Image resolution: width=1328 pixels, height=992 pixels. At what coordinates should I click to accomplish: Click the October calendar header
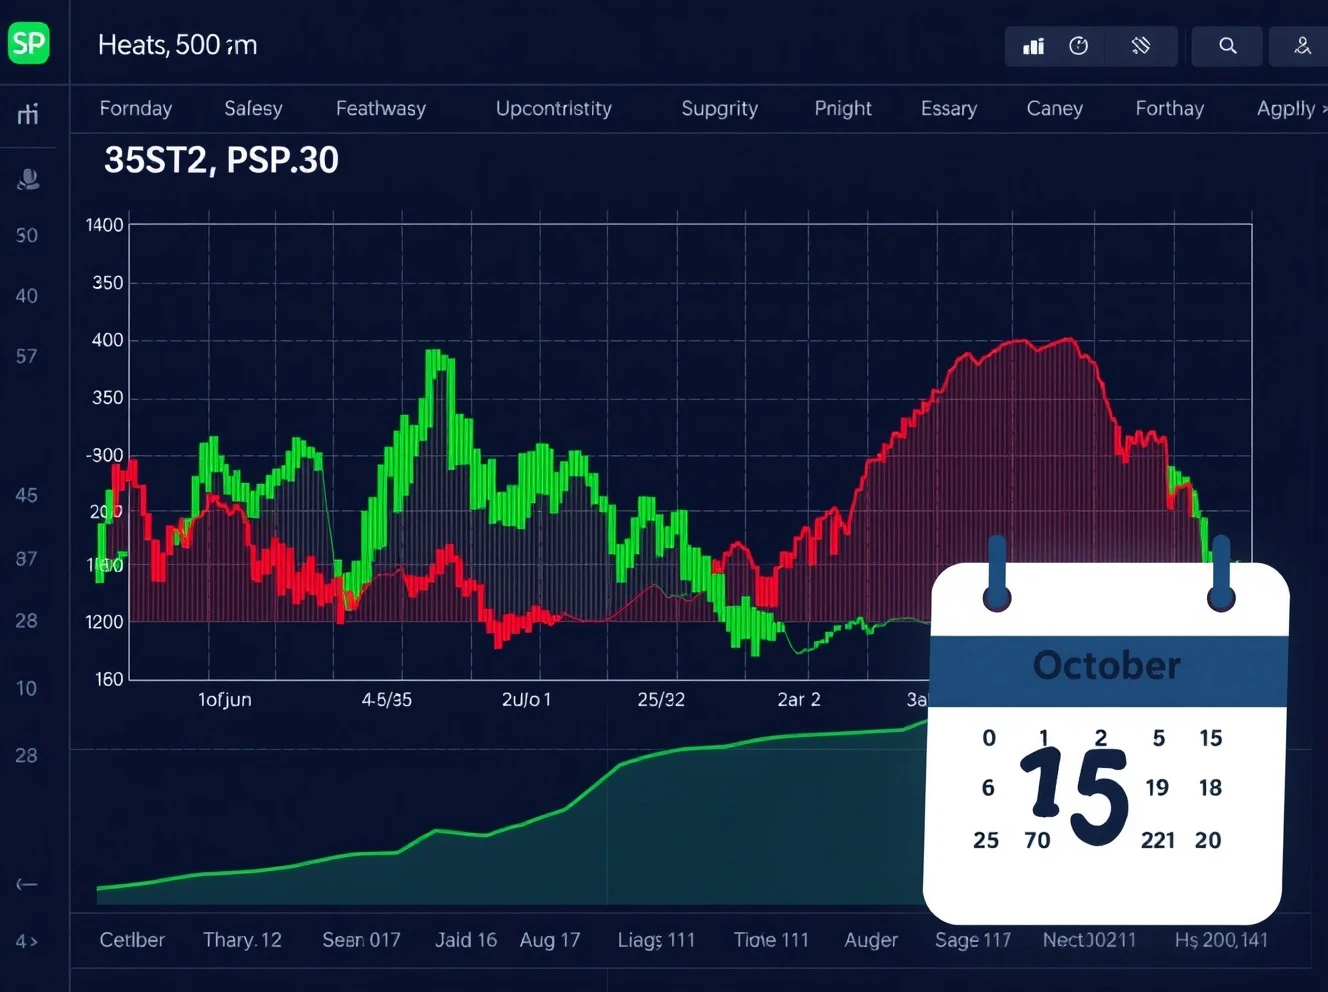(x=1106, y=666)
